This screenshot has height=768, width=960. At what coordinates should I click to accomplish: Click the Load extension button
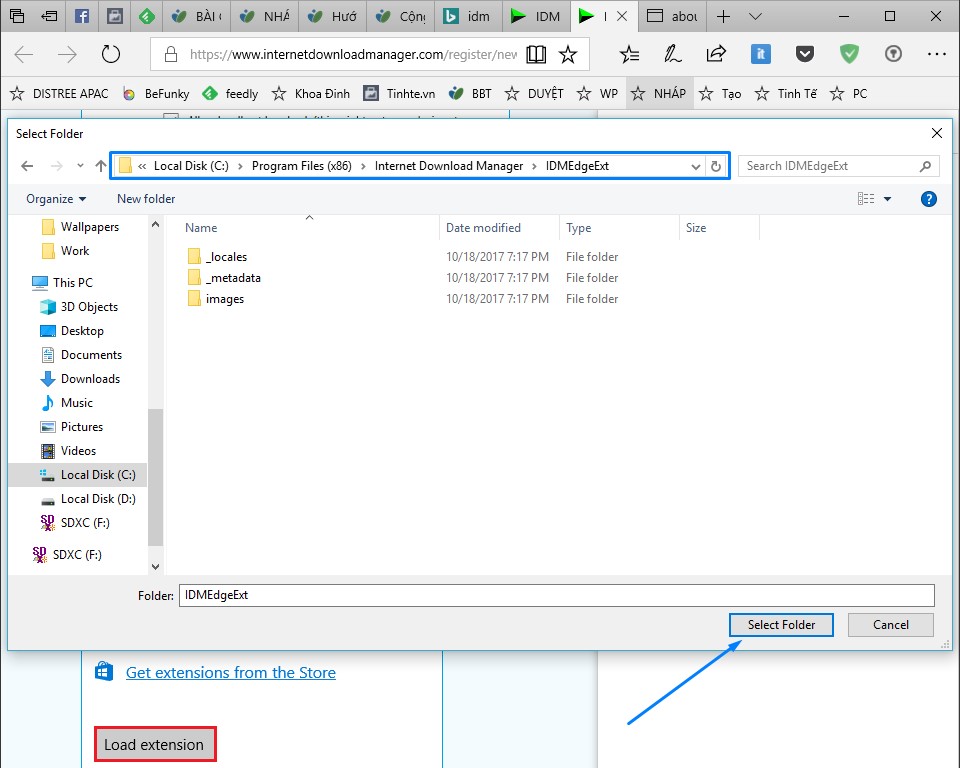[x=155, y=744]
